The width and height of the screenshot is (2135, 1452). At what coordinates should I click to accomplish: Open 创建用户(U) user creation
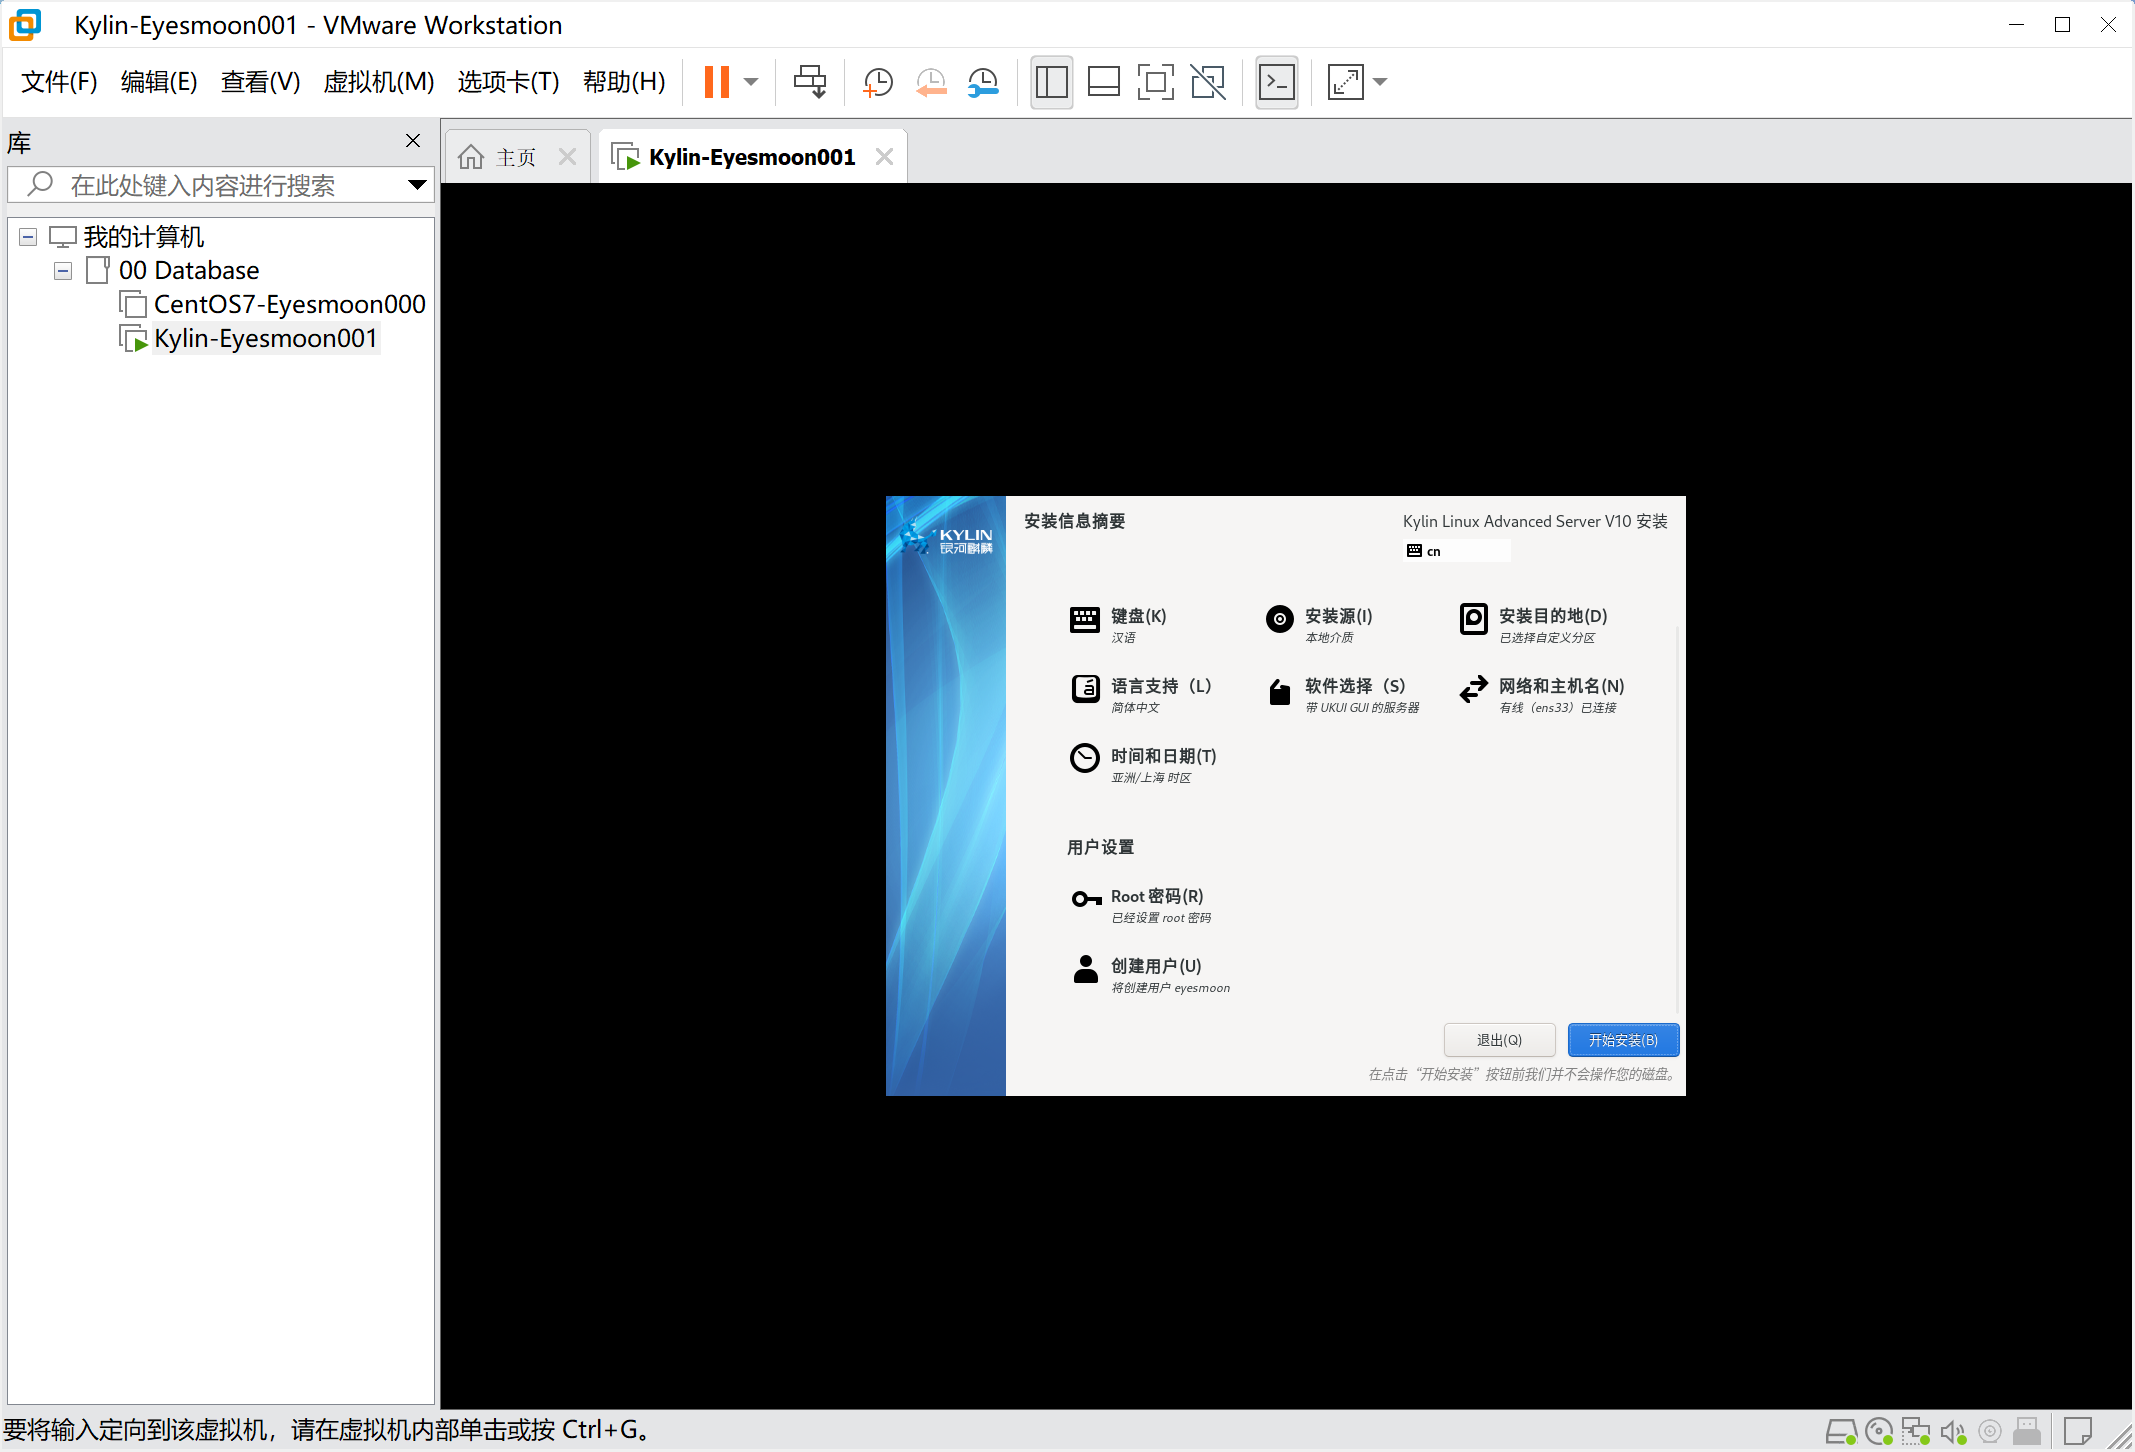tap(1150, 974)
